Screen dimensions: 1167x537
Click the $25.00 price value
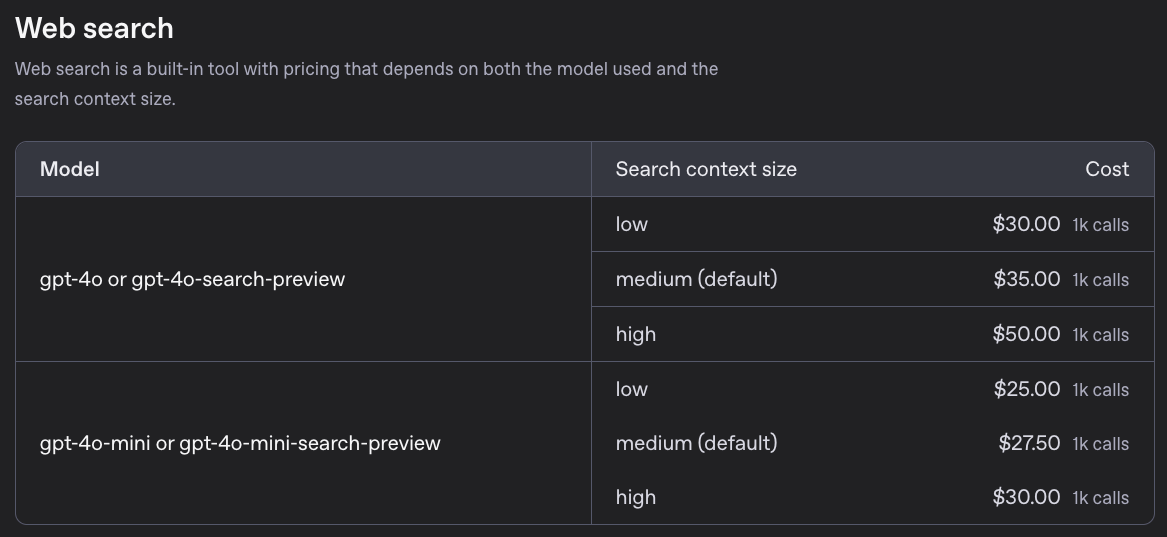(x=1026, y=389)
